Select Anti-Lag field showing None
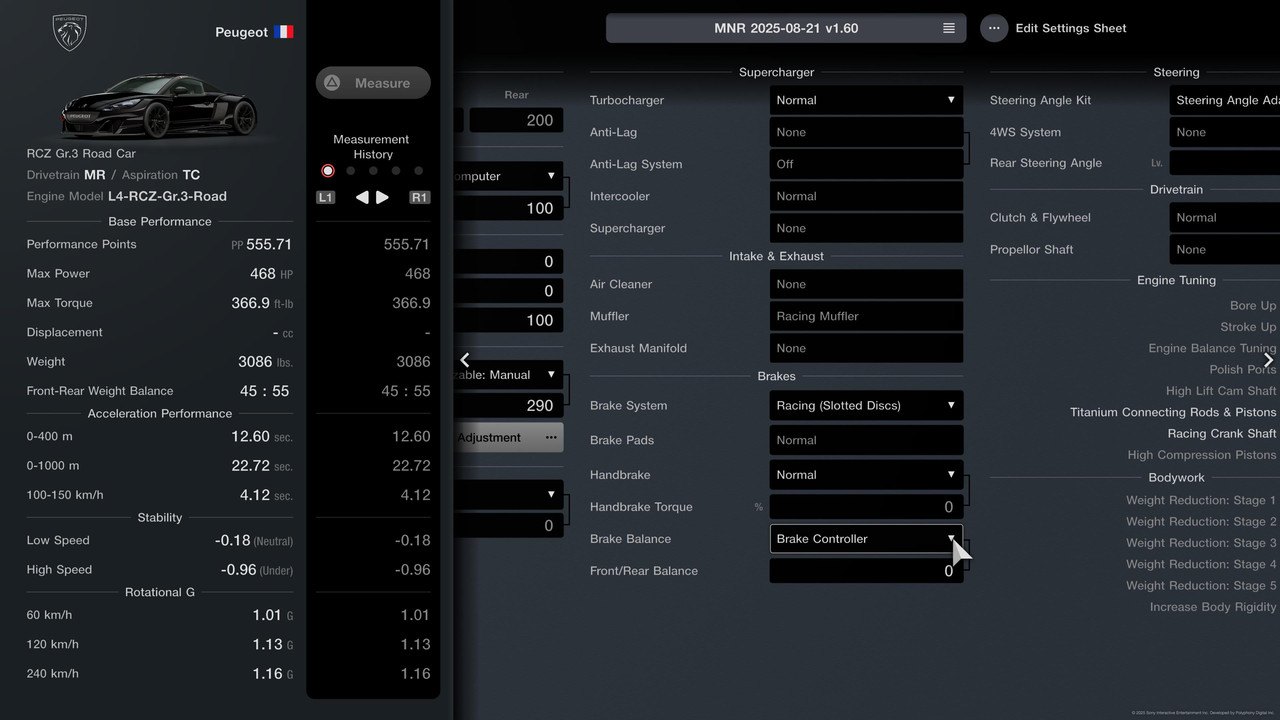The width and height of the screenshot is (1280, 720). pos(866,132)
